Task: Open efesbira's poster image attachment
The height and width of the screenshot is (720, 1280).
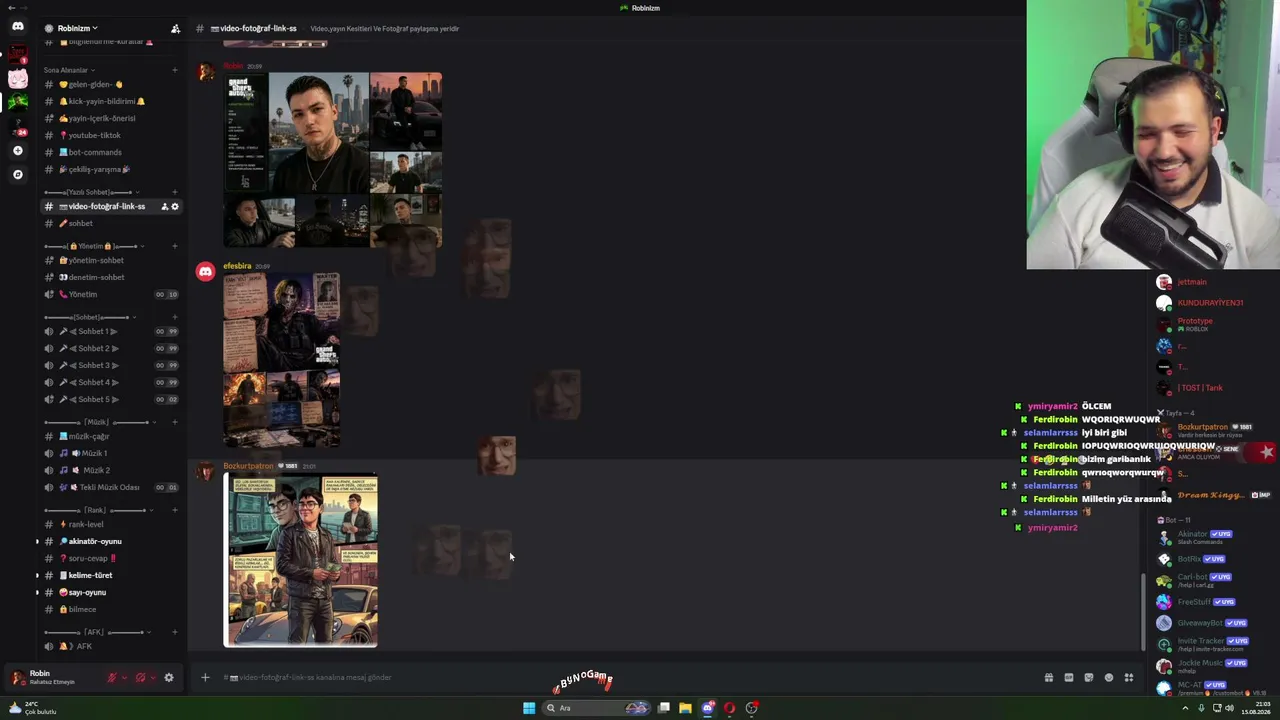Action: click(x=282, y=360)
